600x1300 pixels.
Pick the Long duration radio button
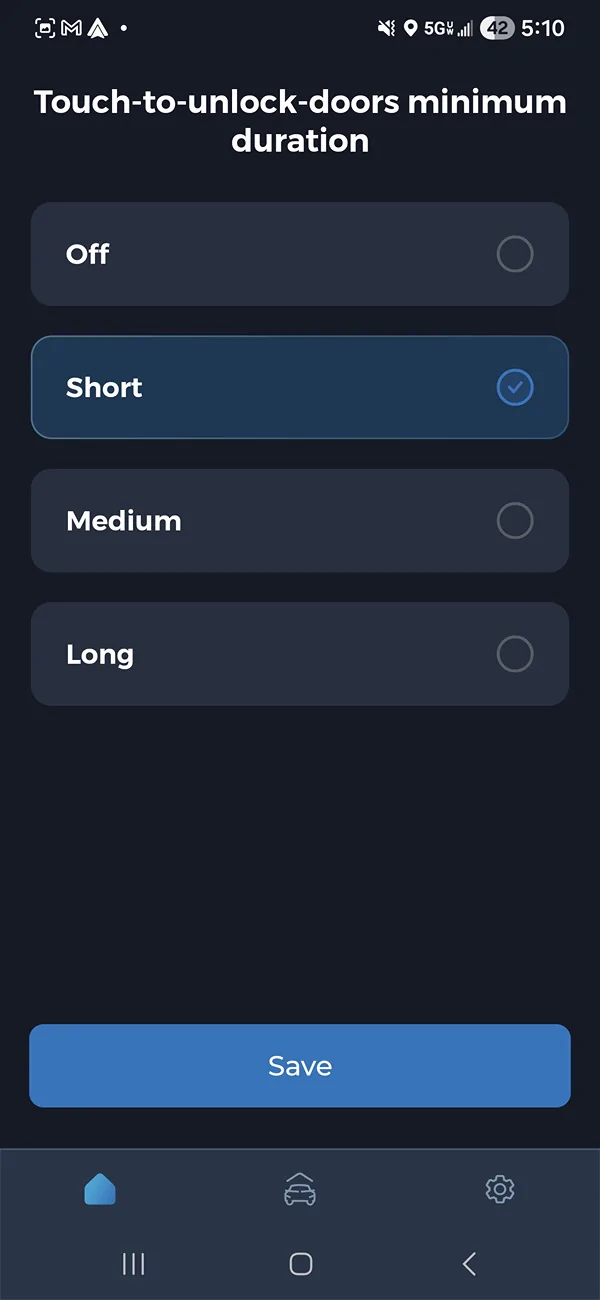pos(515,654)
